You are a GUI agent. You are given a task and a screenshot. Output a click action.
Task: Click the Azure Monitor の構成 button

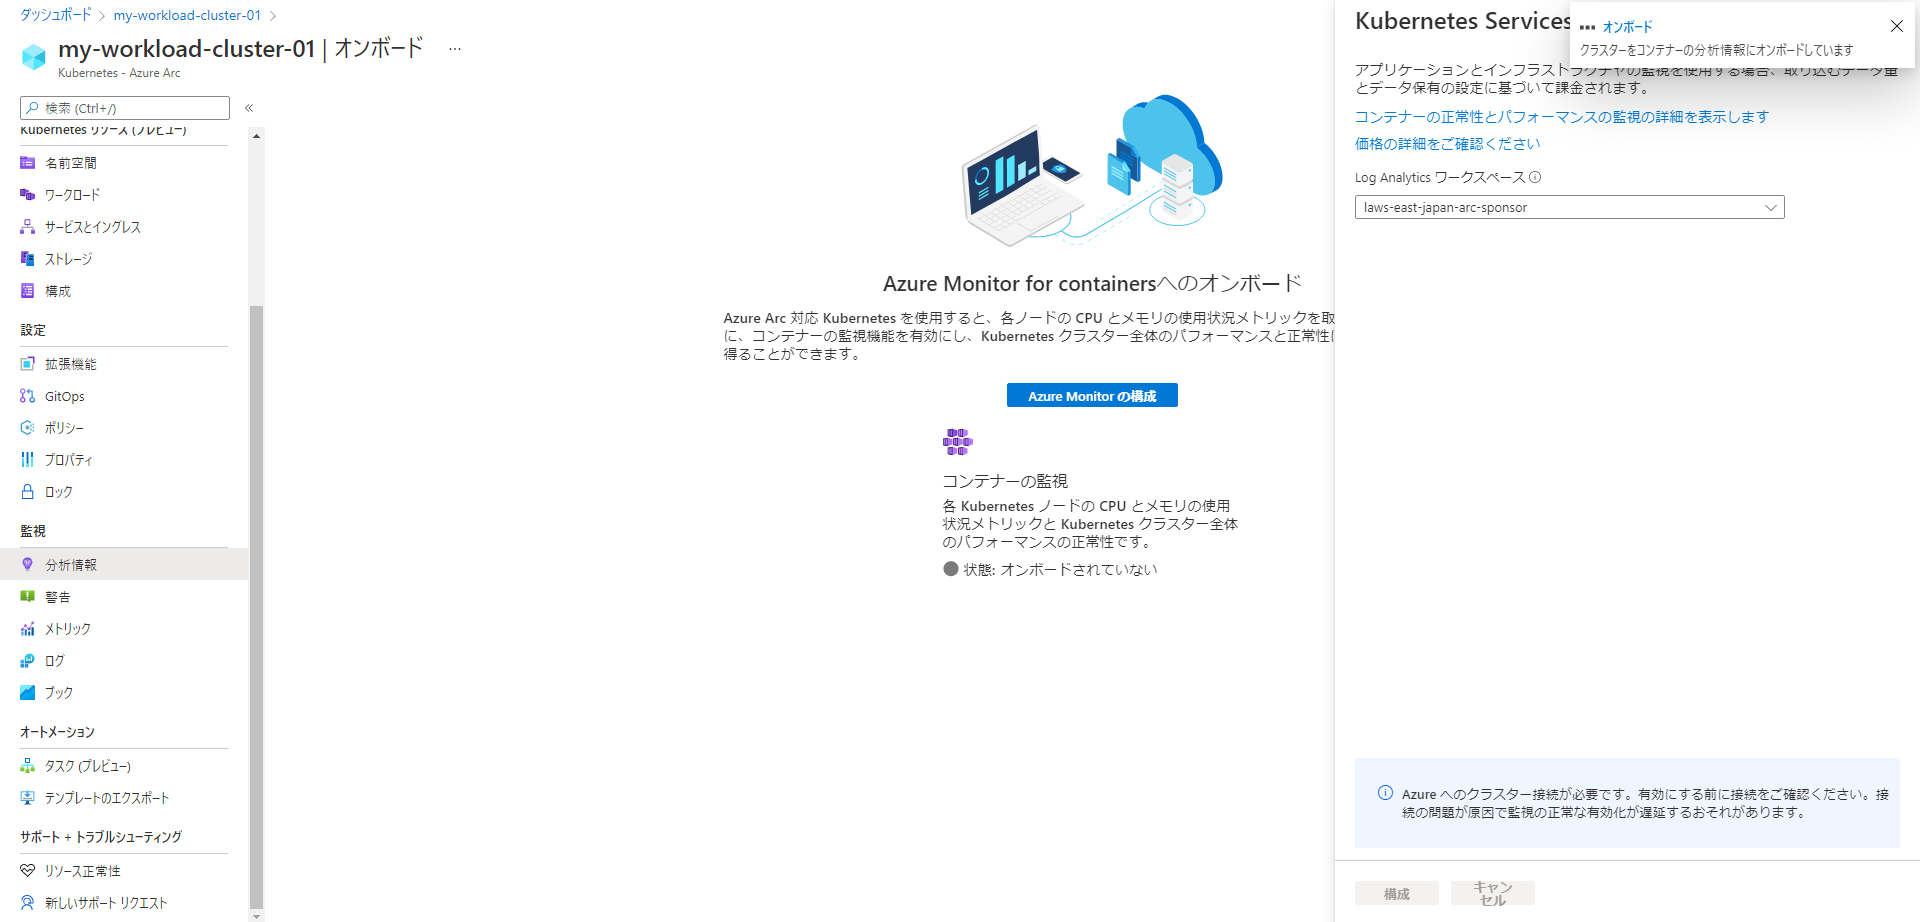coord(1092,396)
